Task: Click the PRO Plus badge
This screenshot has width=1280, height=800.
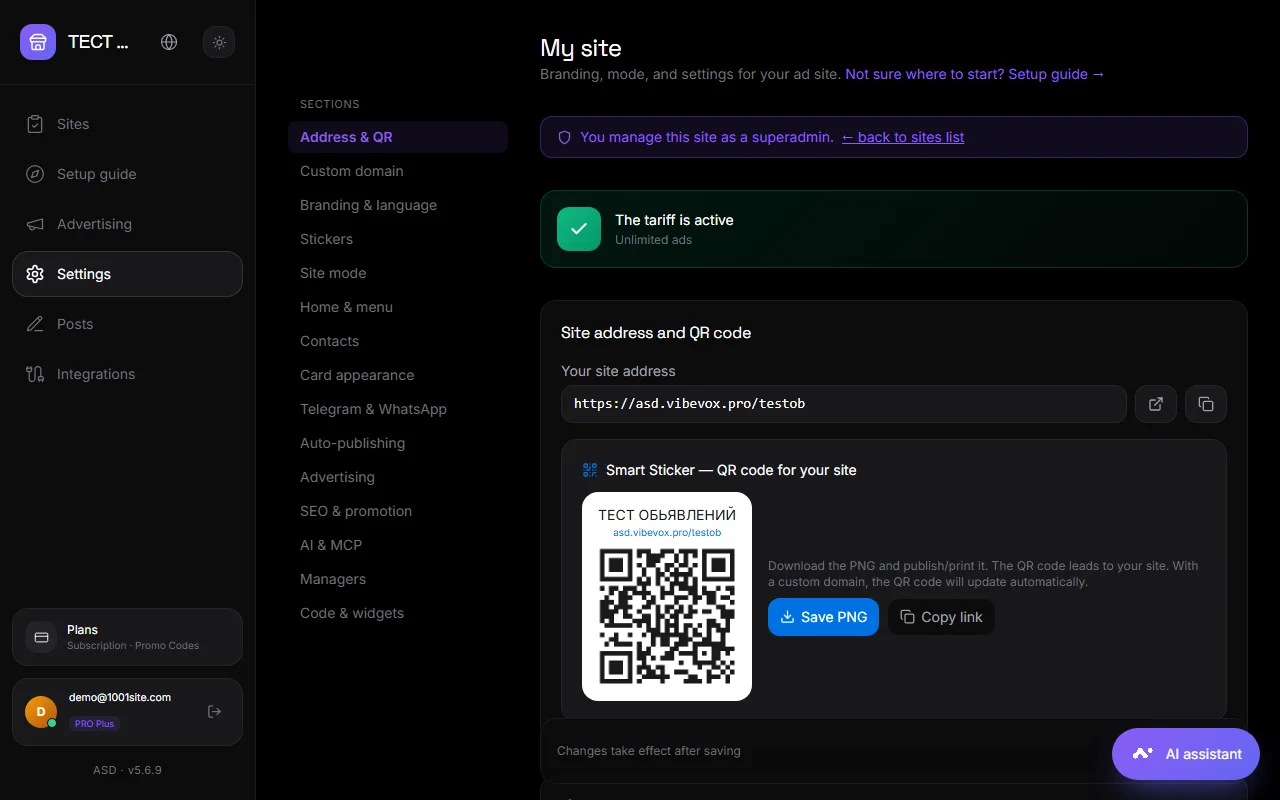Action: click(95, 723)
